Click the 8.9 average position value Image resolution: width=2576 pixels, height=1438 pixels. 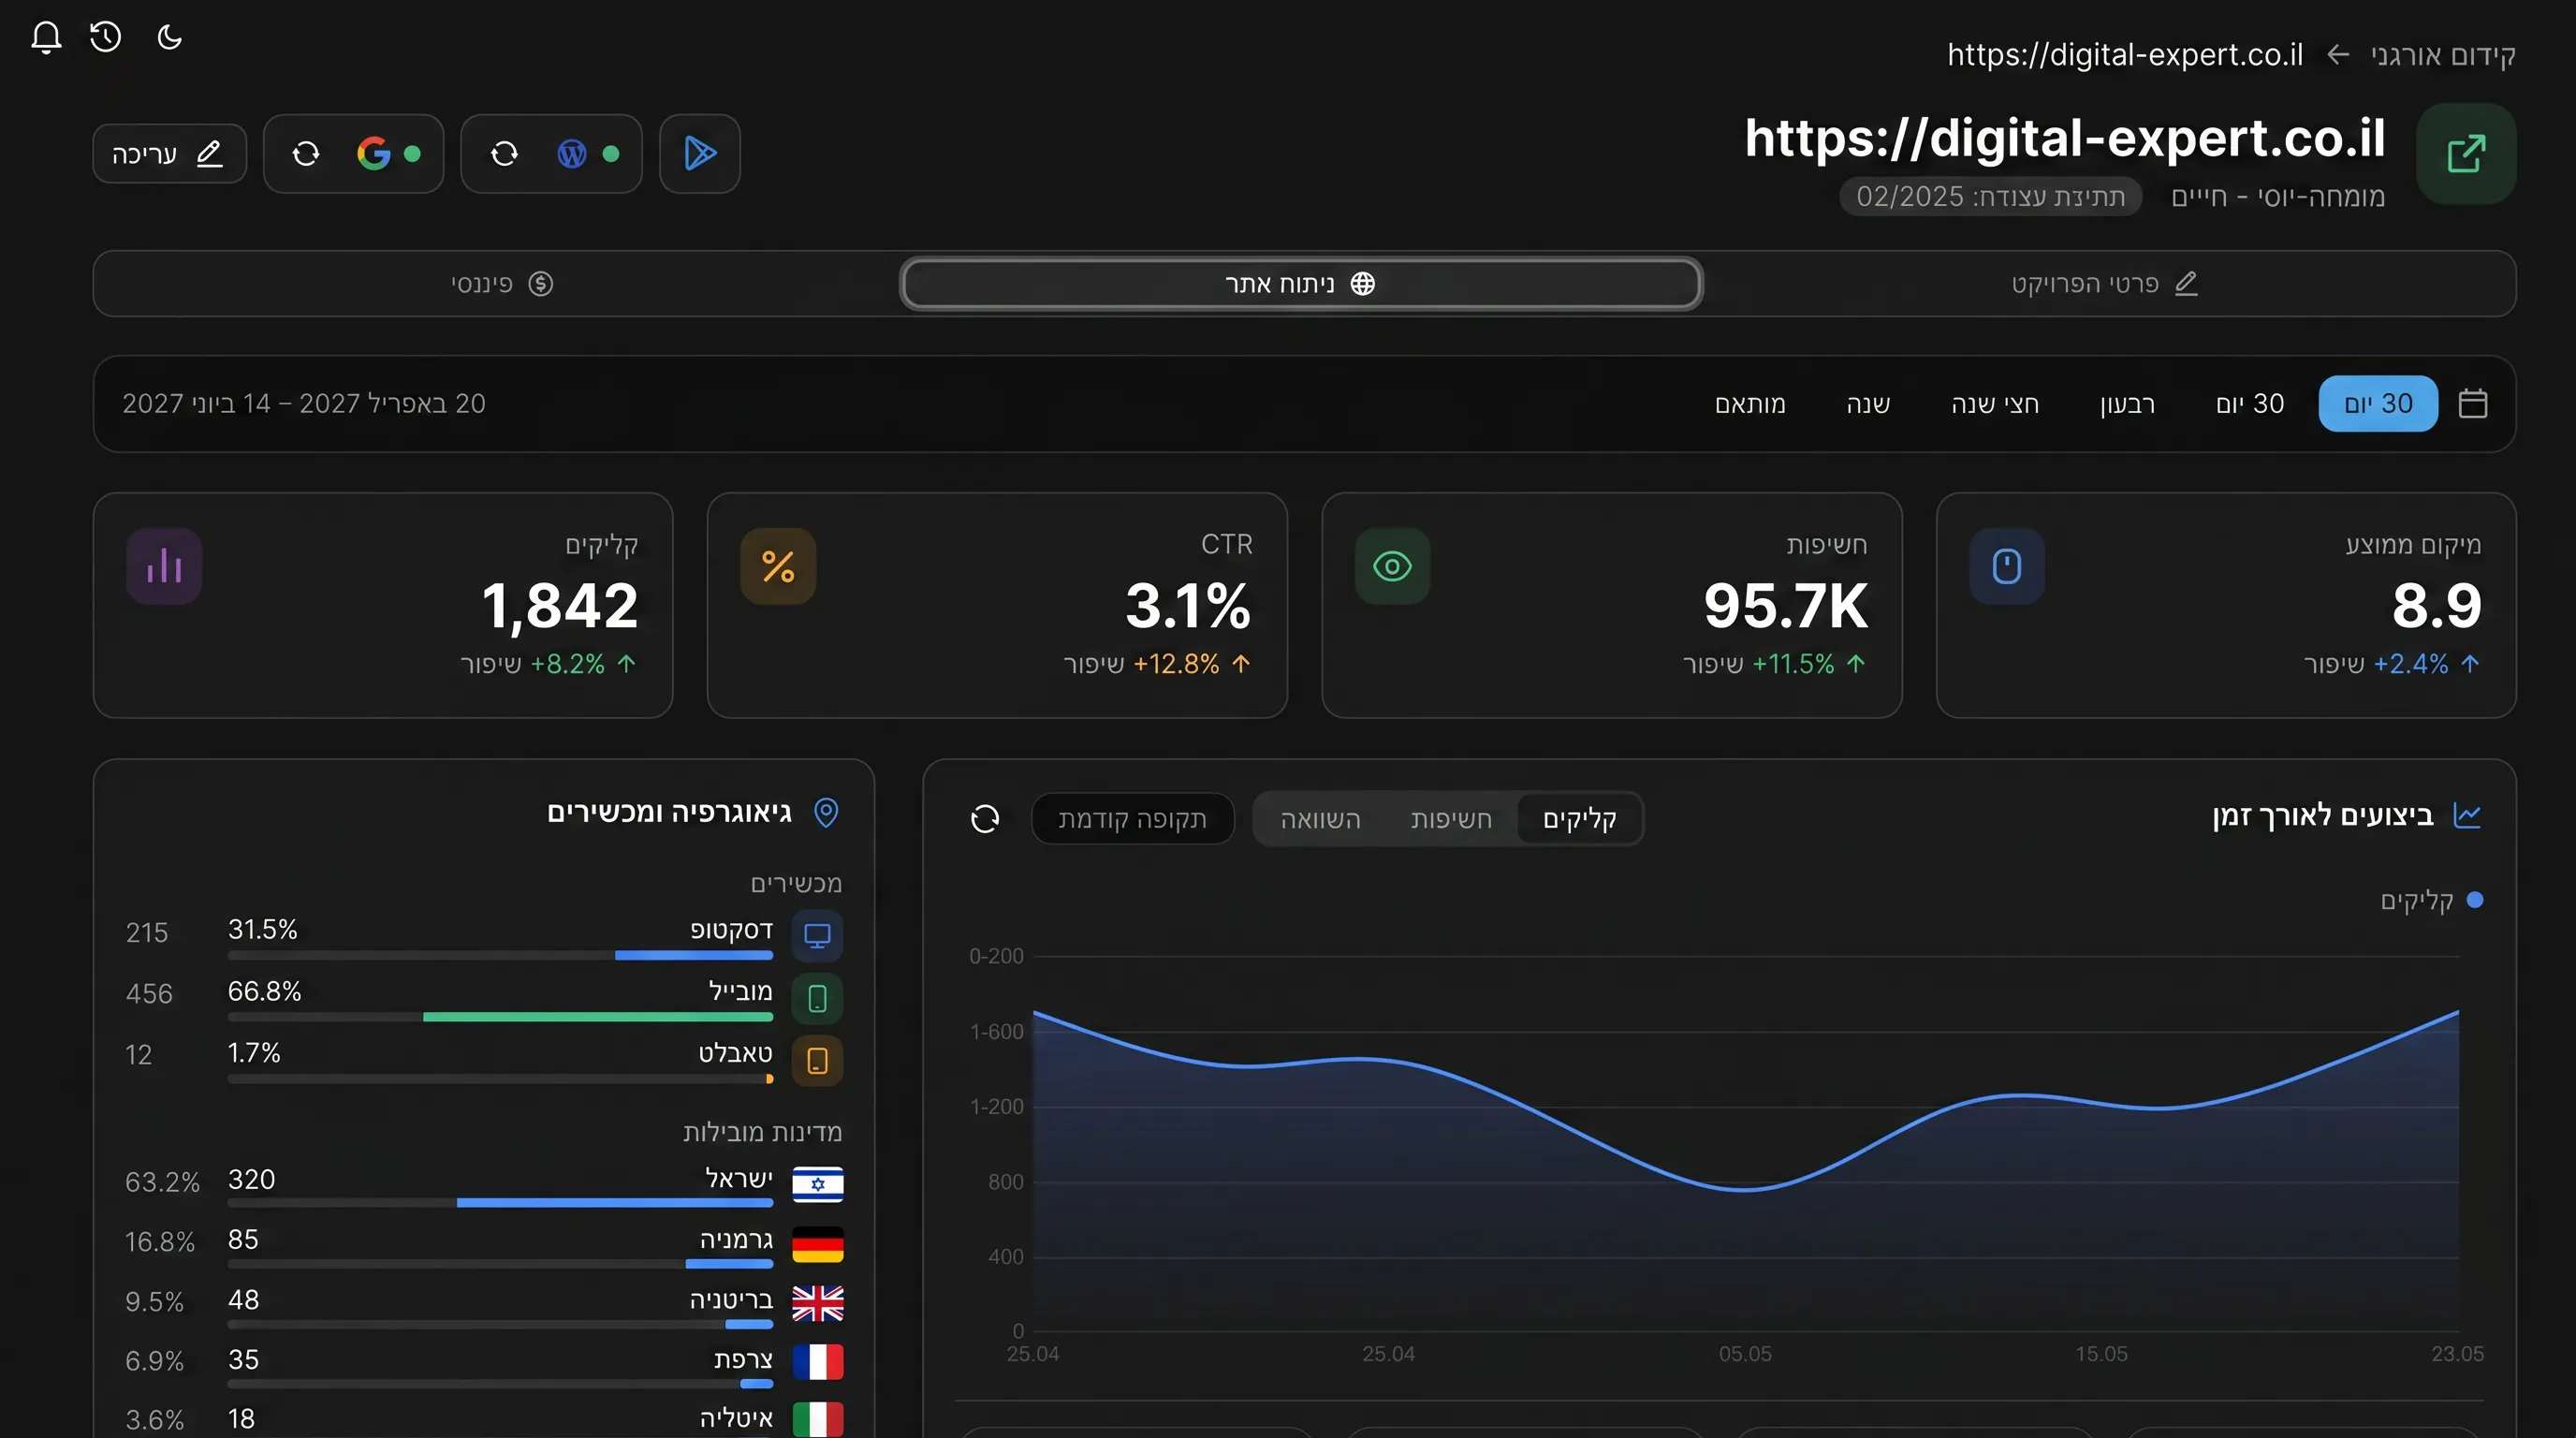pos(2437,606)
